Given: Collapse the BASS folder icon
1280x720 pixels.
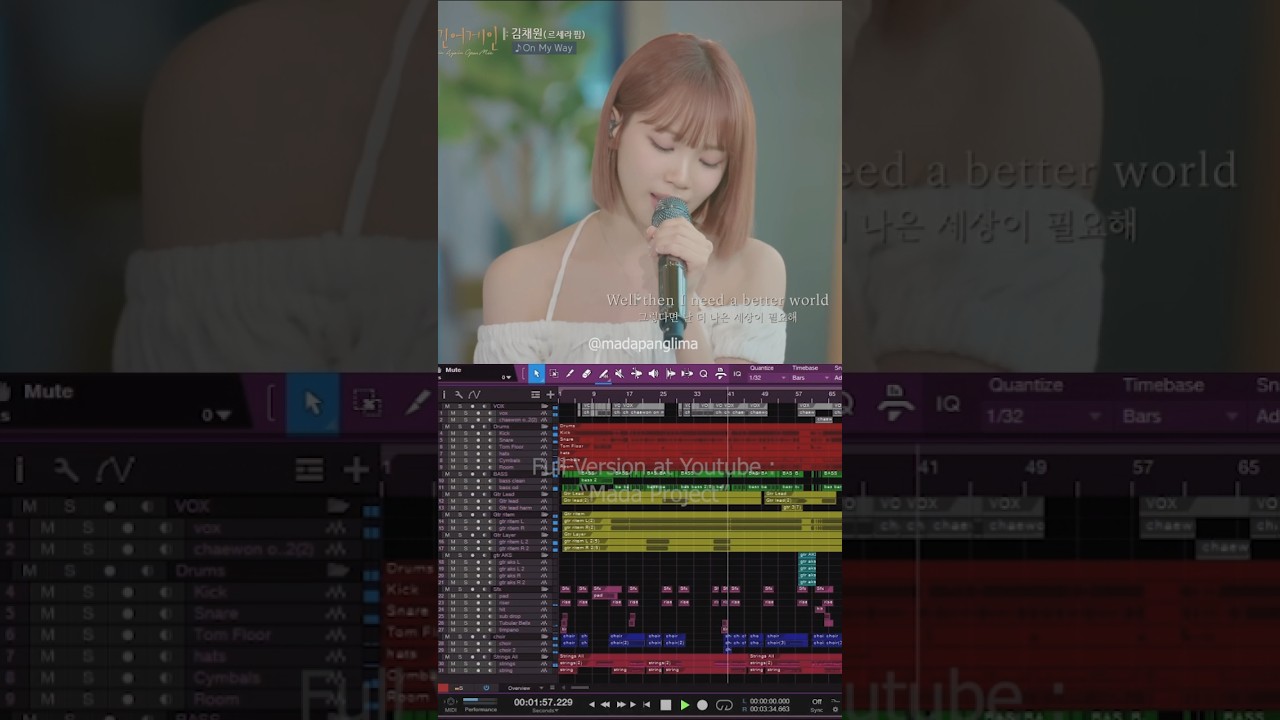Looking at the screenshot, I should (545, 474).
